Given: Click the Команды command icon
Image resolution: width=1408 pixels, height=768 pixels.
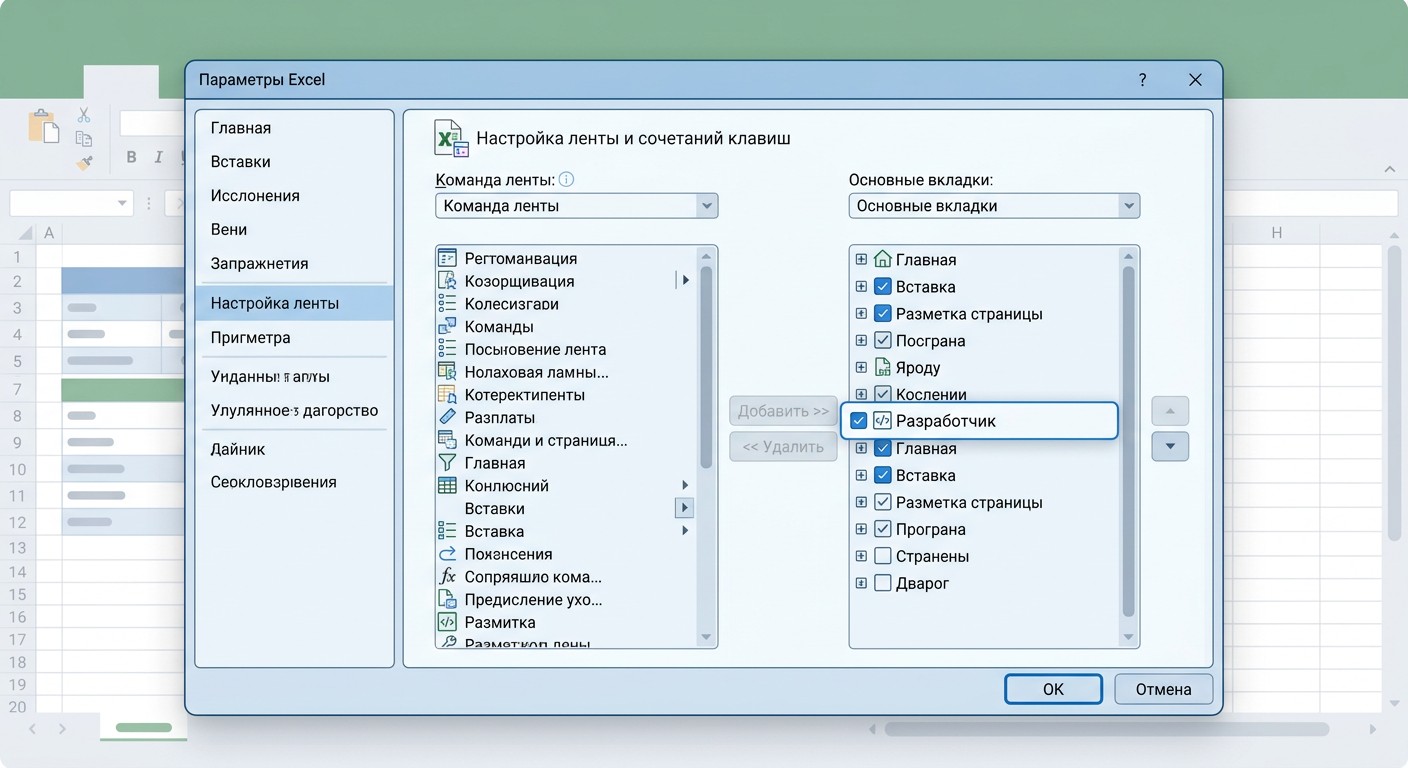Looking at the screenshot, I should coord(447,326).
